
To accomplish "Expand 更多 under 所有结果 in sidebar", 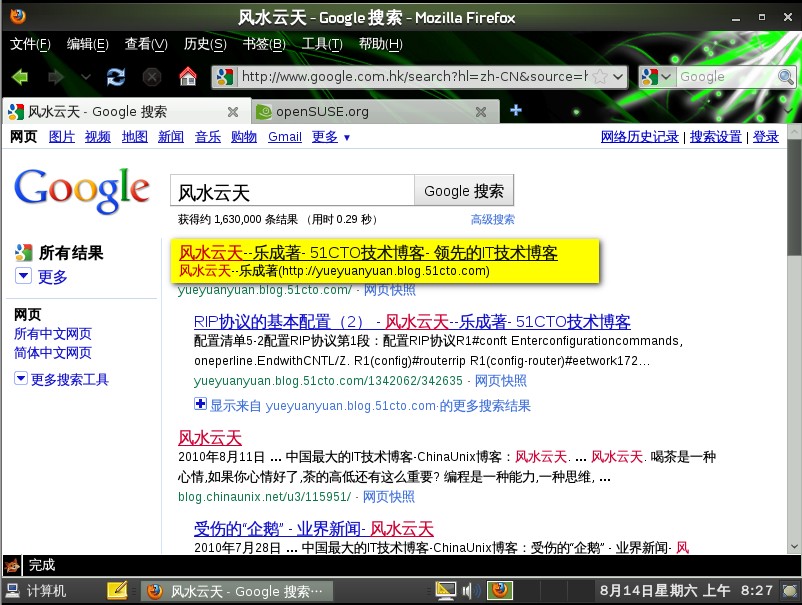I will tap(41, 277).
